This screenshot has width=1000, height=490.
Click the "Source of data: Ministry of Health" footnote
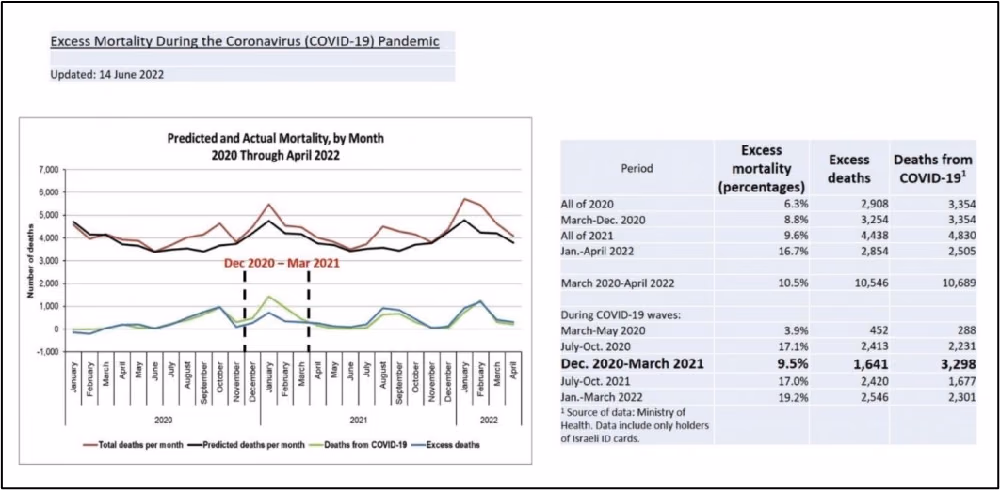[x=634, y=424]
